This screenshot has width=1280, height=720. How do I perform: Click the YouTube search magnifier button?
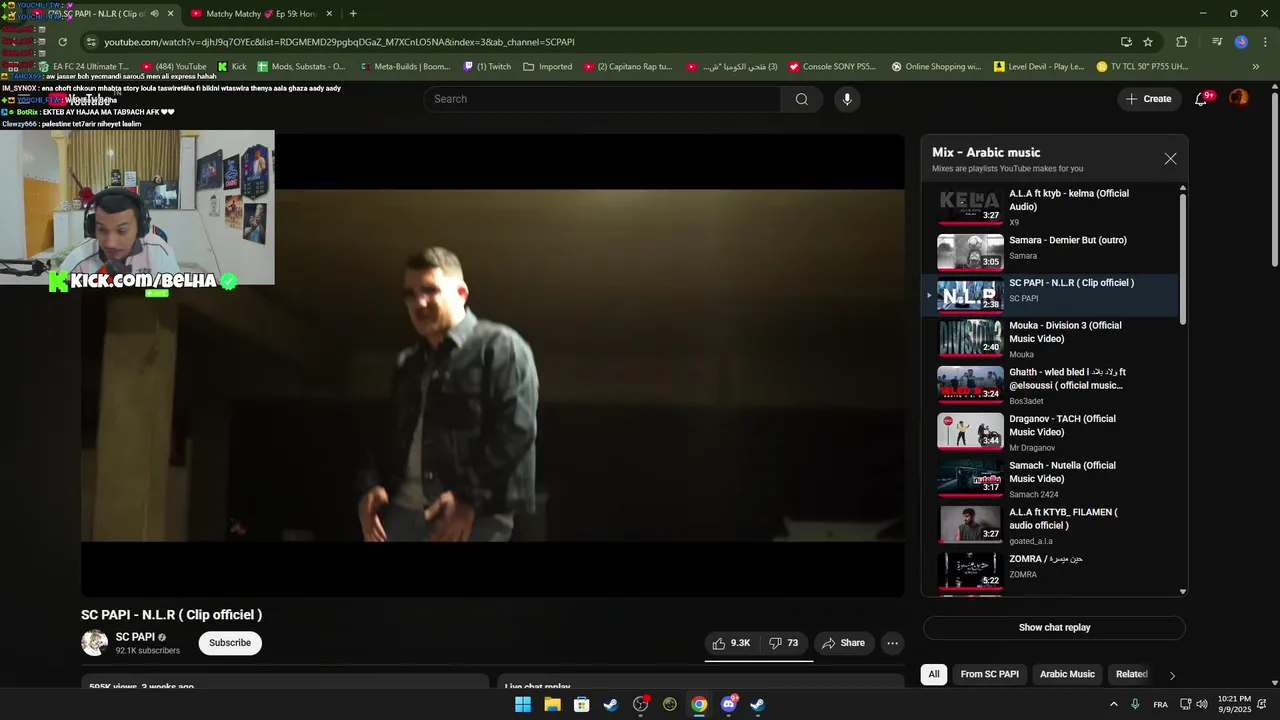802,99
